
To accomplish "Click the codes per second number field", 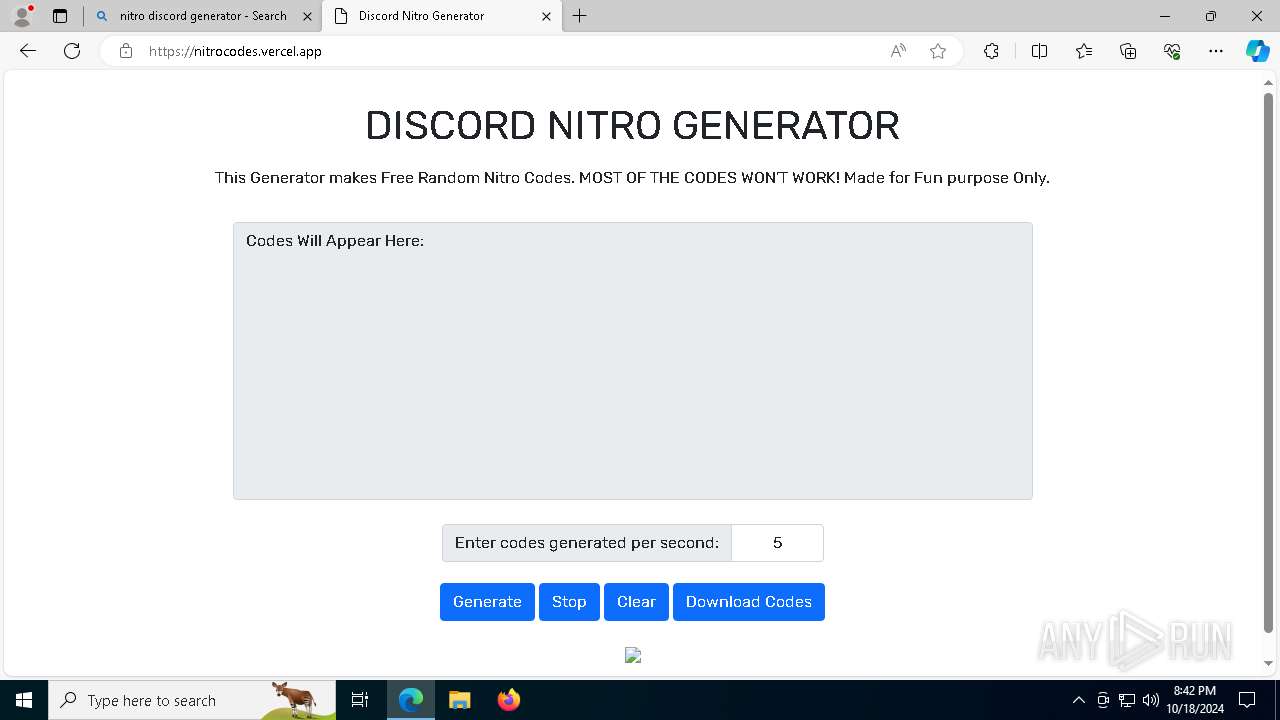I will 777,543.
